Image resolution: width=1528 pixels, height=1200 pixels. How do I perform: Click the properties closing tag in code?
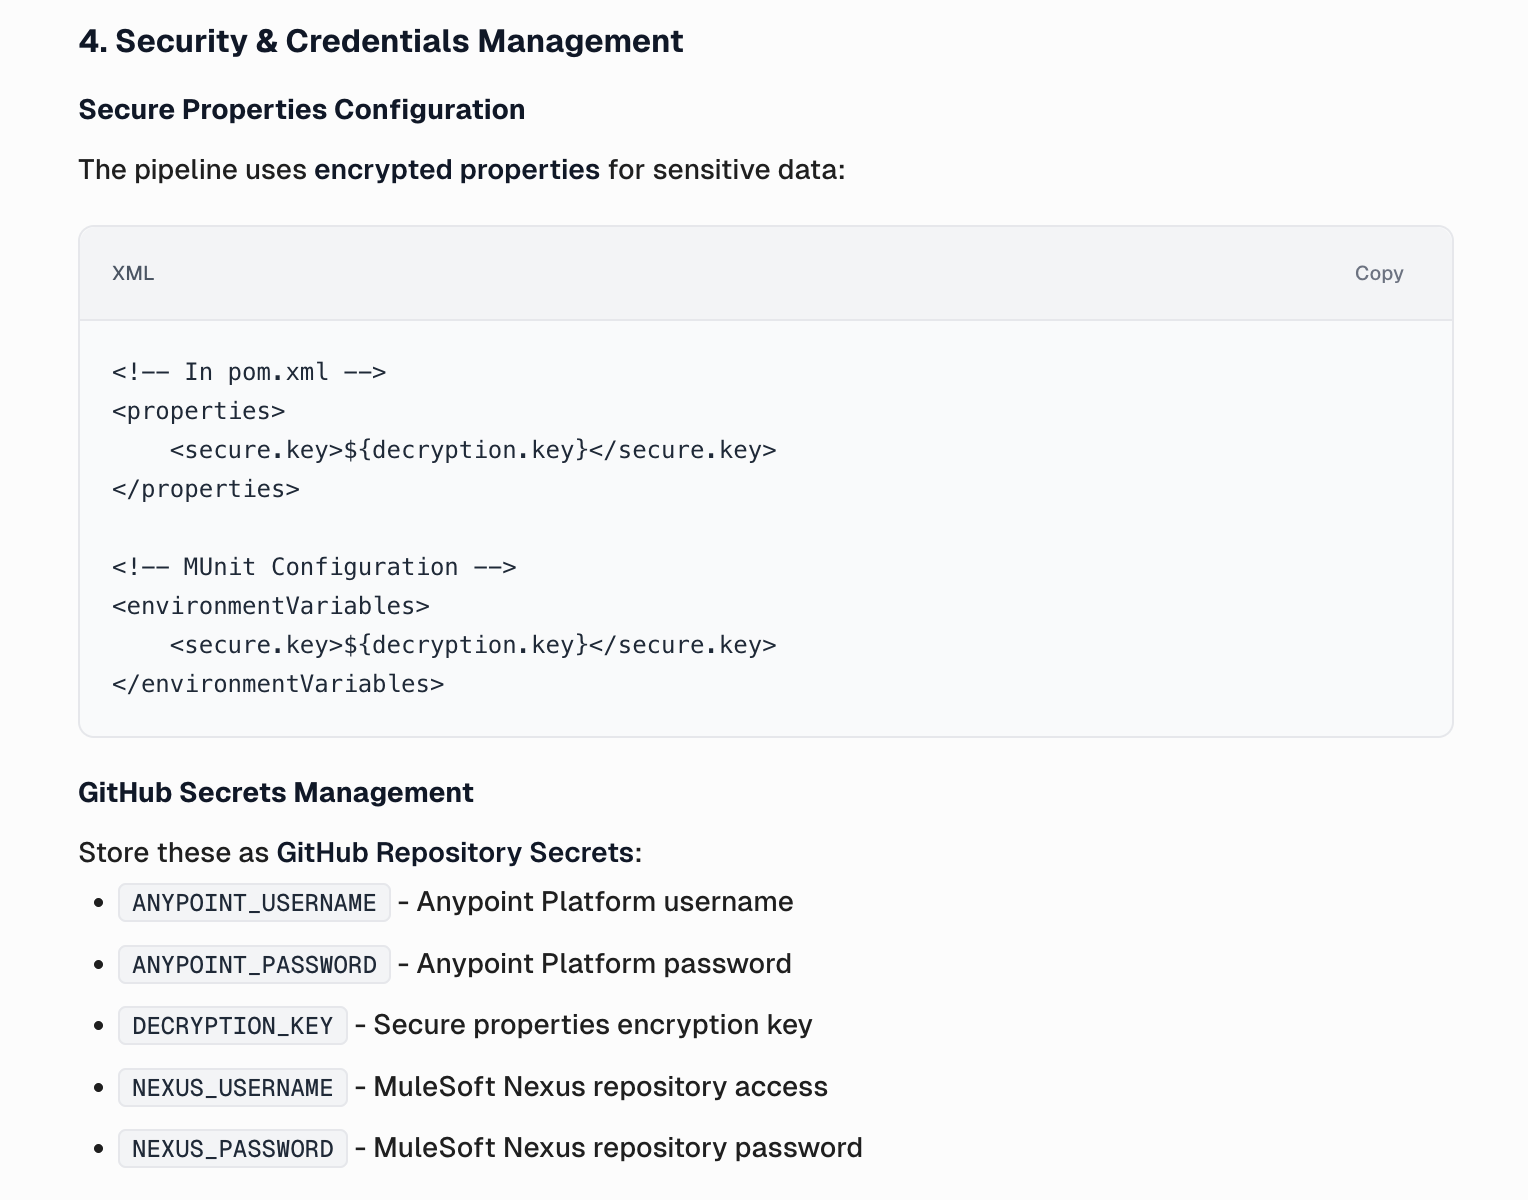[205, 488]
